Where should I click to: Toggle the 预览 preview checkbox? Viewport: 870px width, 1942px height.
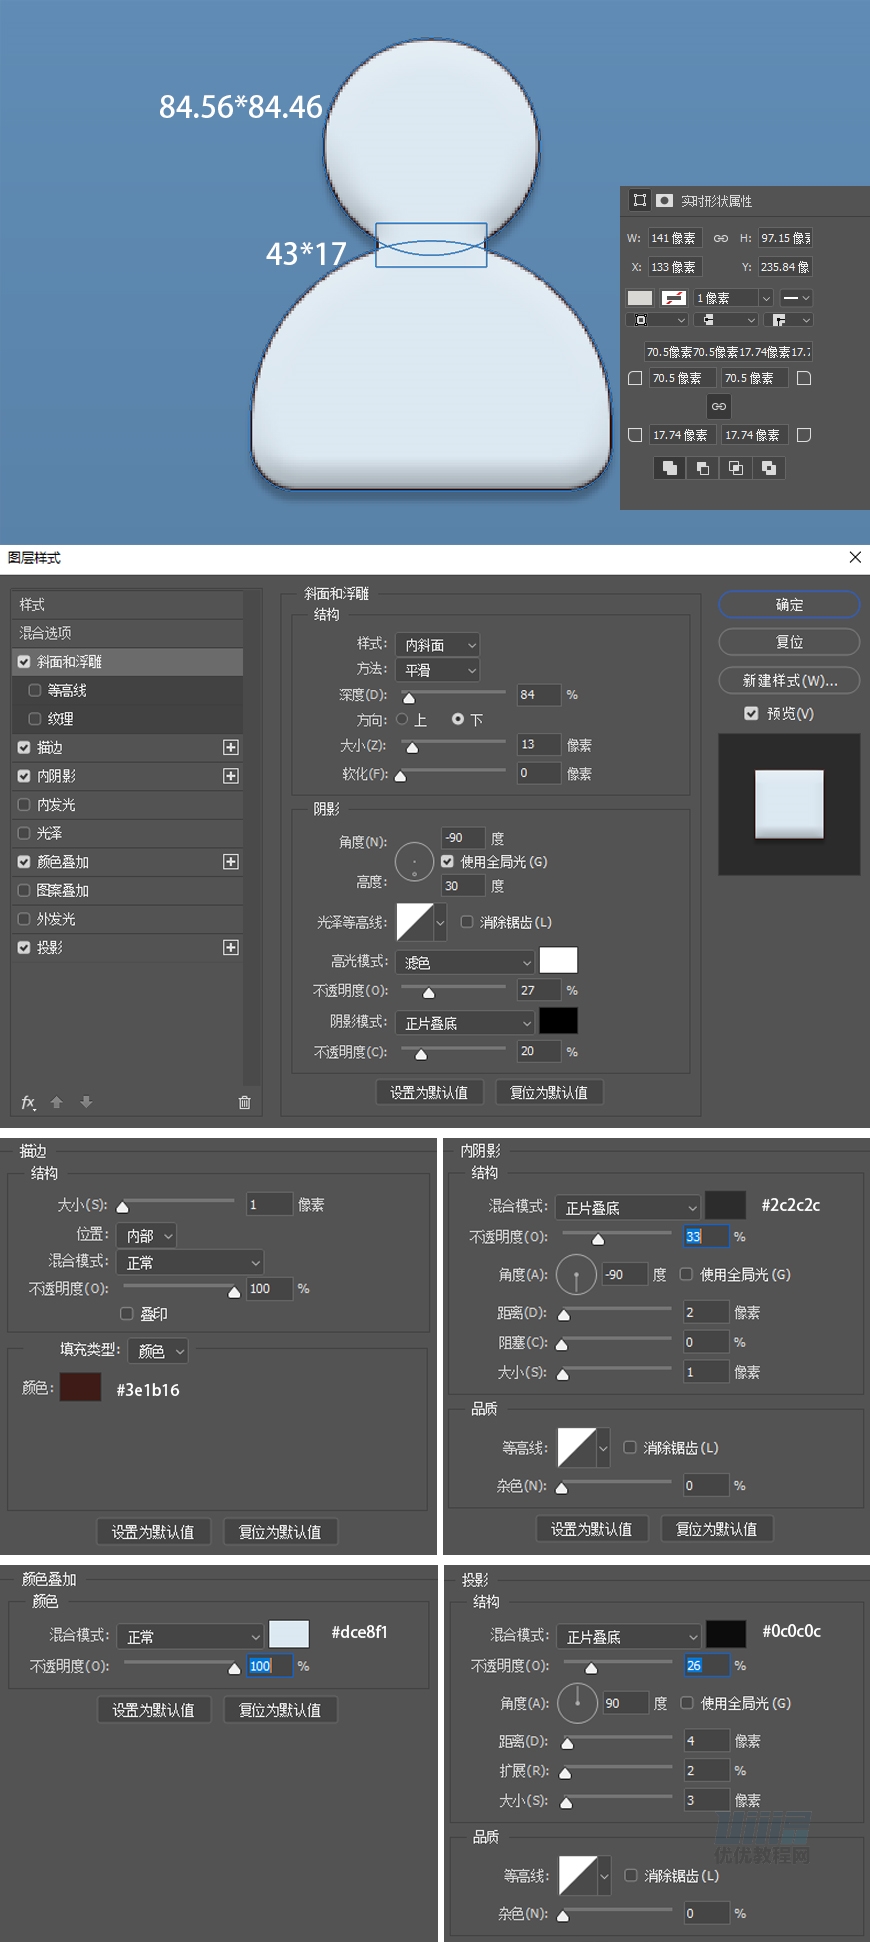click(x=751, y=713)
